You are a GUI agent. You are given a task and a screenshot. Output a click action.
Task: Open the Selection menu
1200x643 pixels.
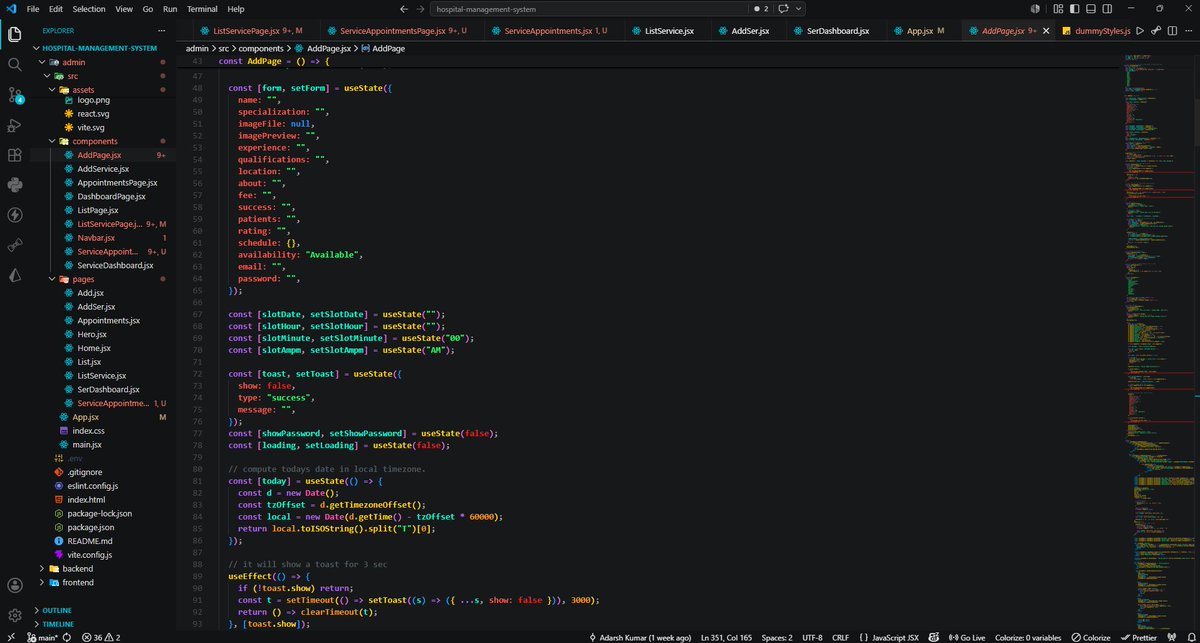tap(89, 8)
